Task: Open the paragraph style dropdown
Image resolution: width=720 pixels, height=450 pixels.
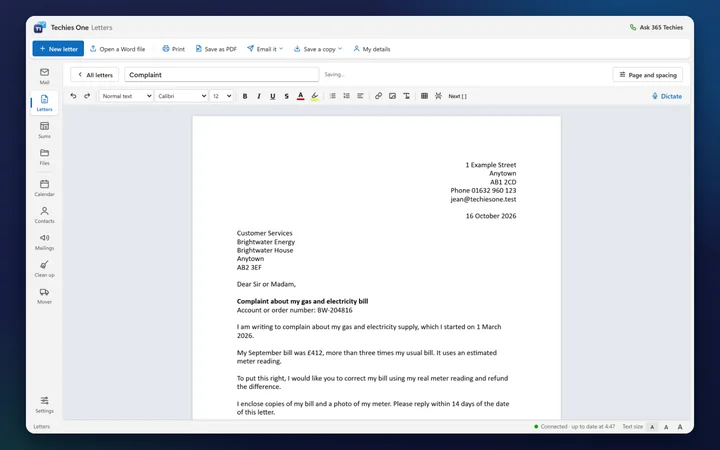Action: tap(126, 96)
